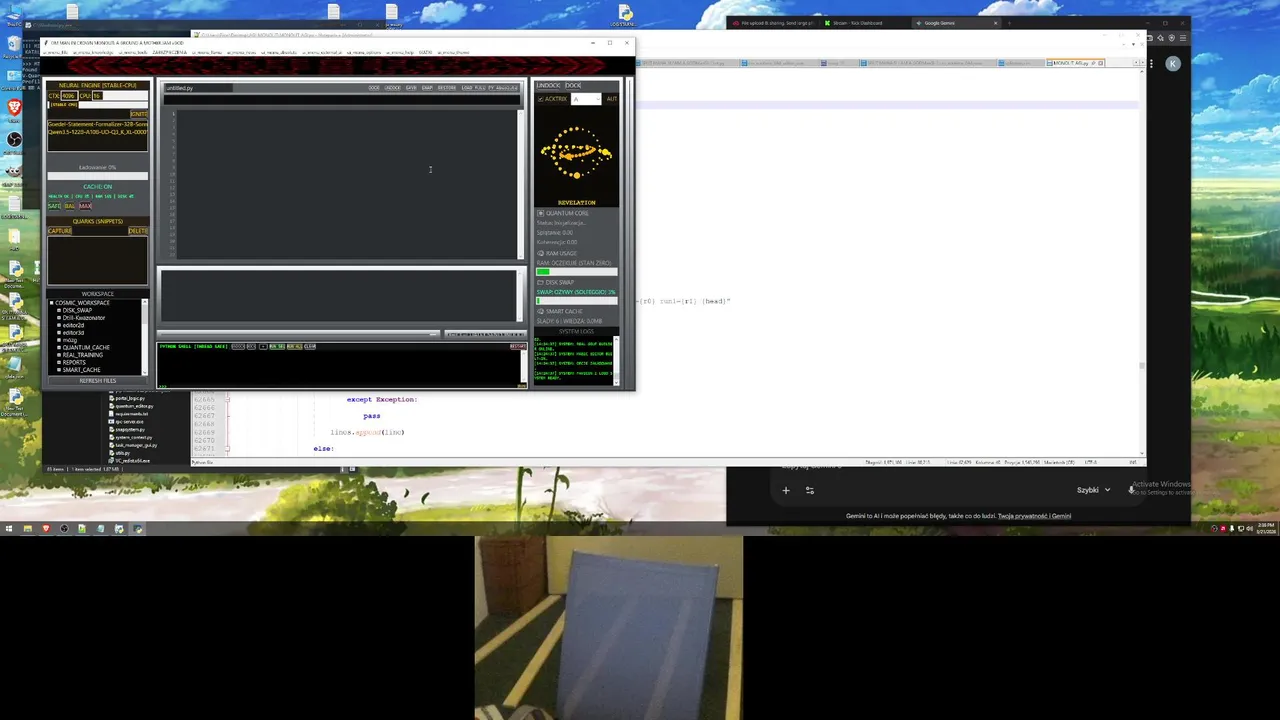Expand the DISK_SWAP folder

(x=59, y=310)
